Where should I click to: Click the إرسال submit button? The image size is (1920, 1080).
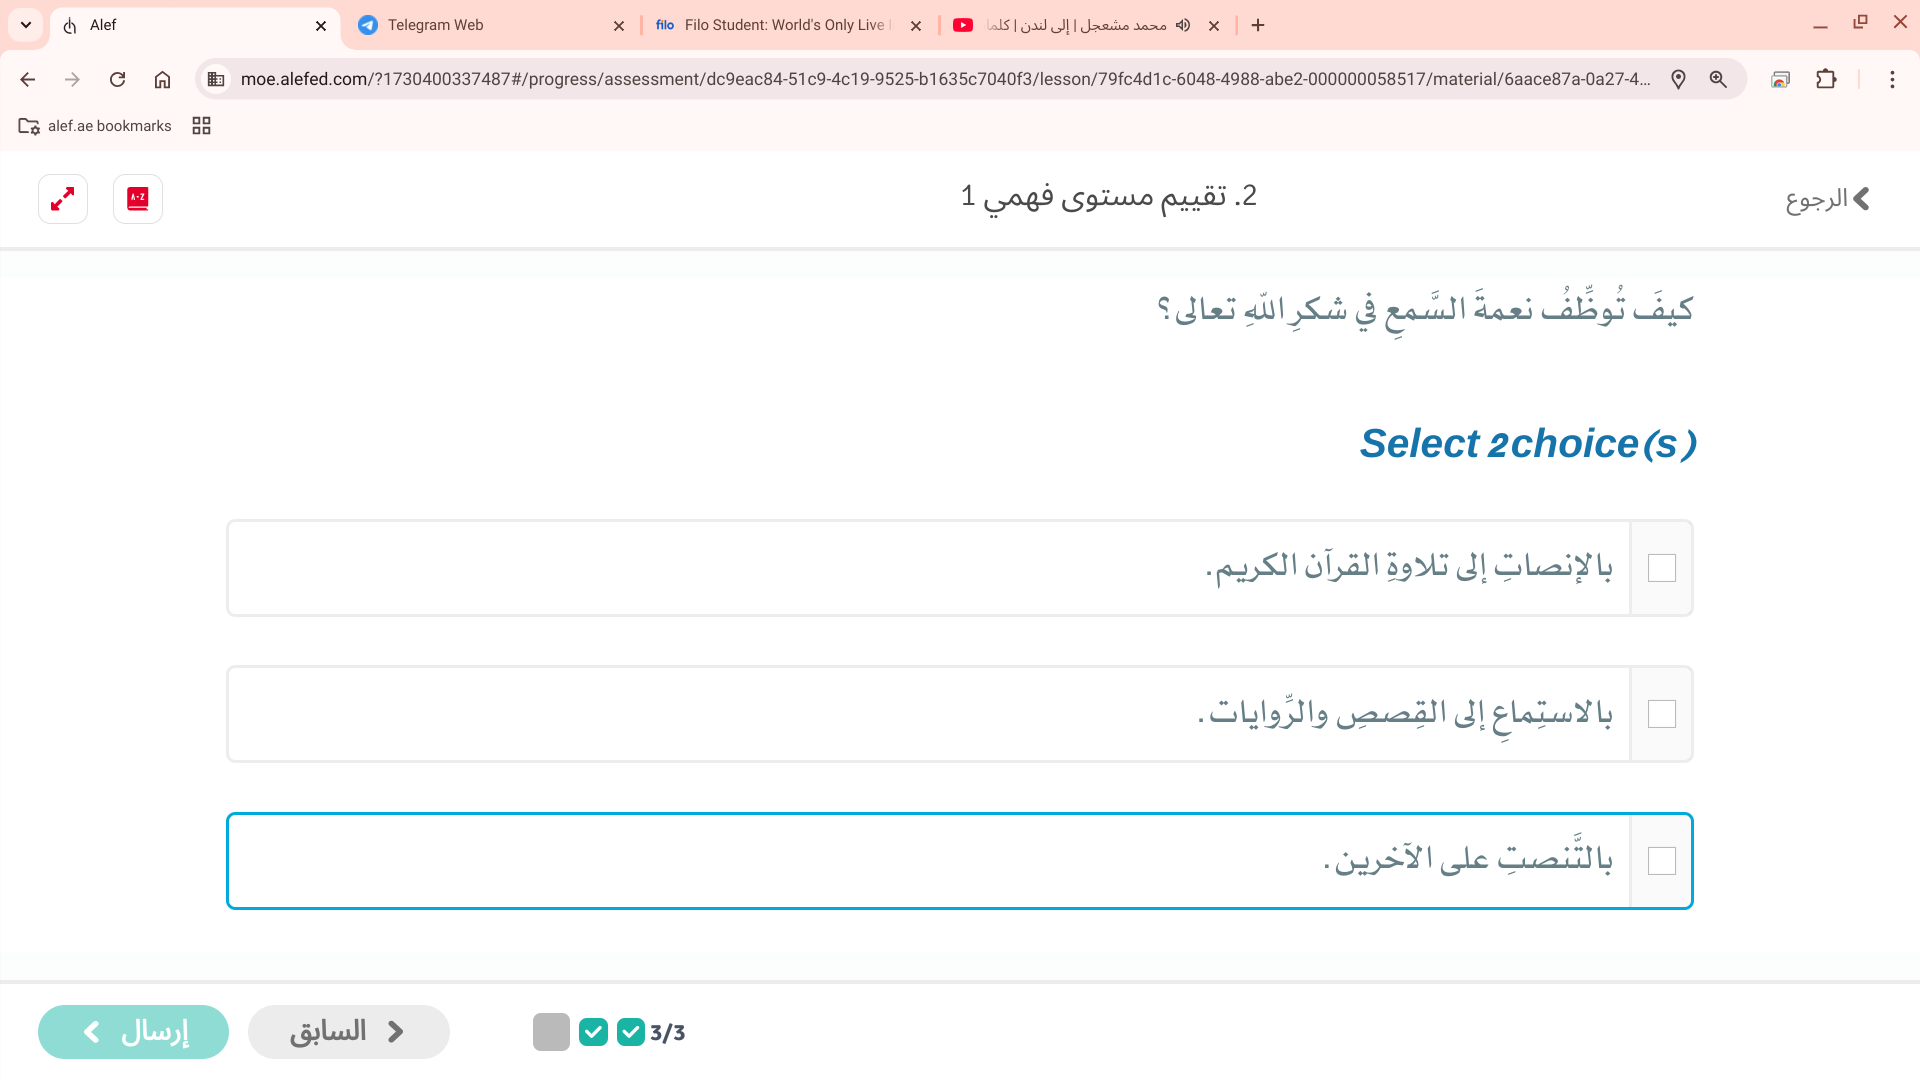pyautogui.click(x=133, y=1032)
